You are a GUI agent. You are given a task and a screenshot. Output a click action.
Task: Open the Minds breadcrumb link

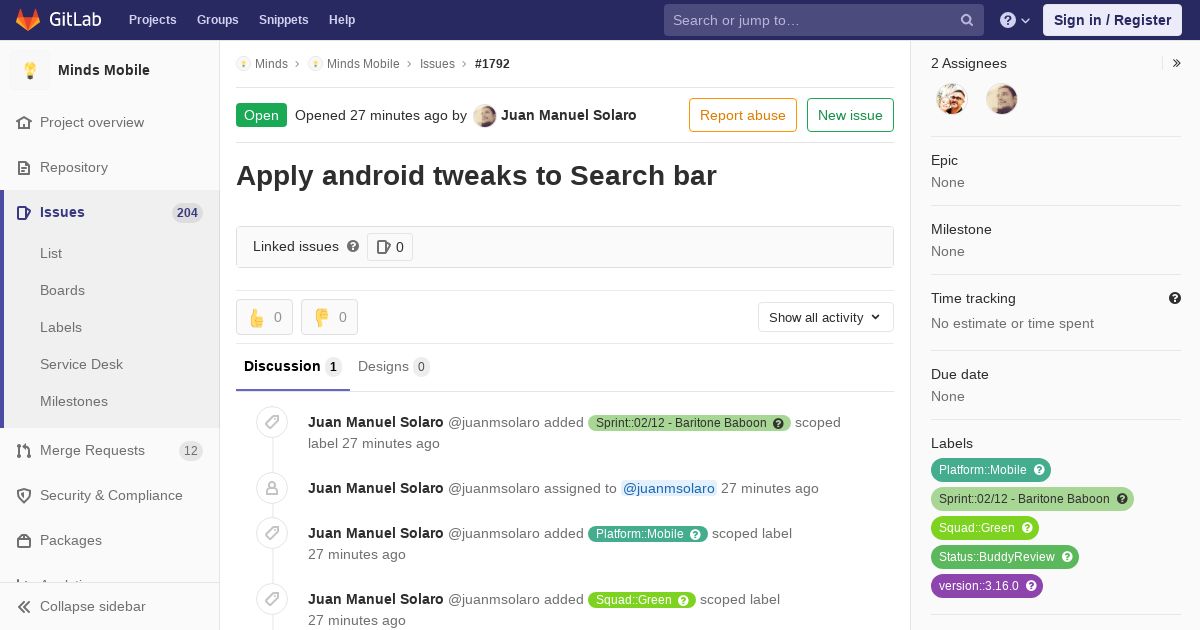tap(271, 64)
